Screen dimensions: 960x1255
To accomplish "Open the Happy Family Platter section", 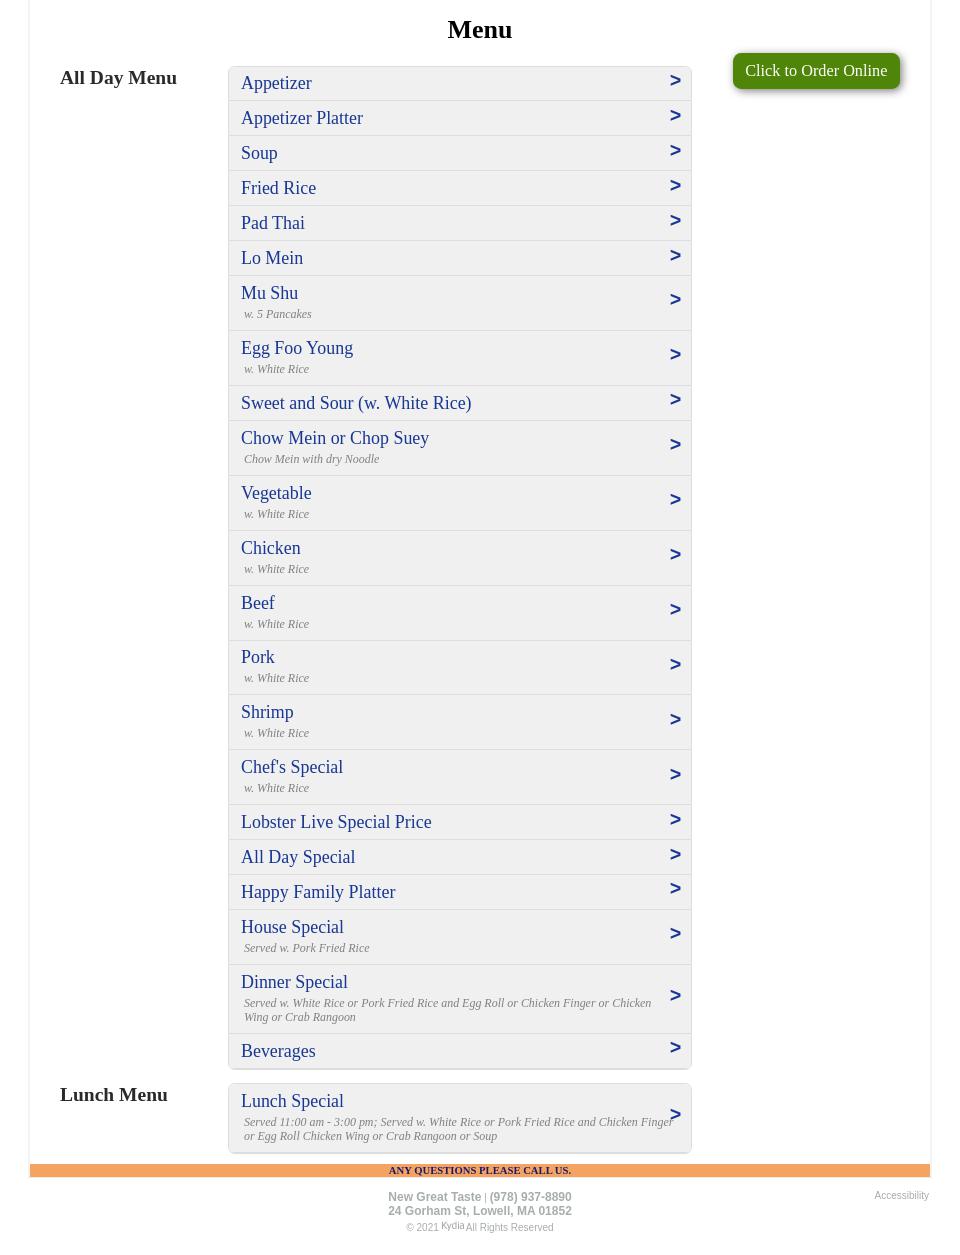I will [460, 891].
